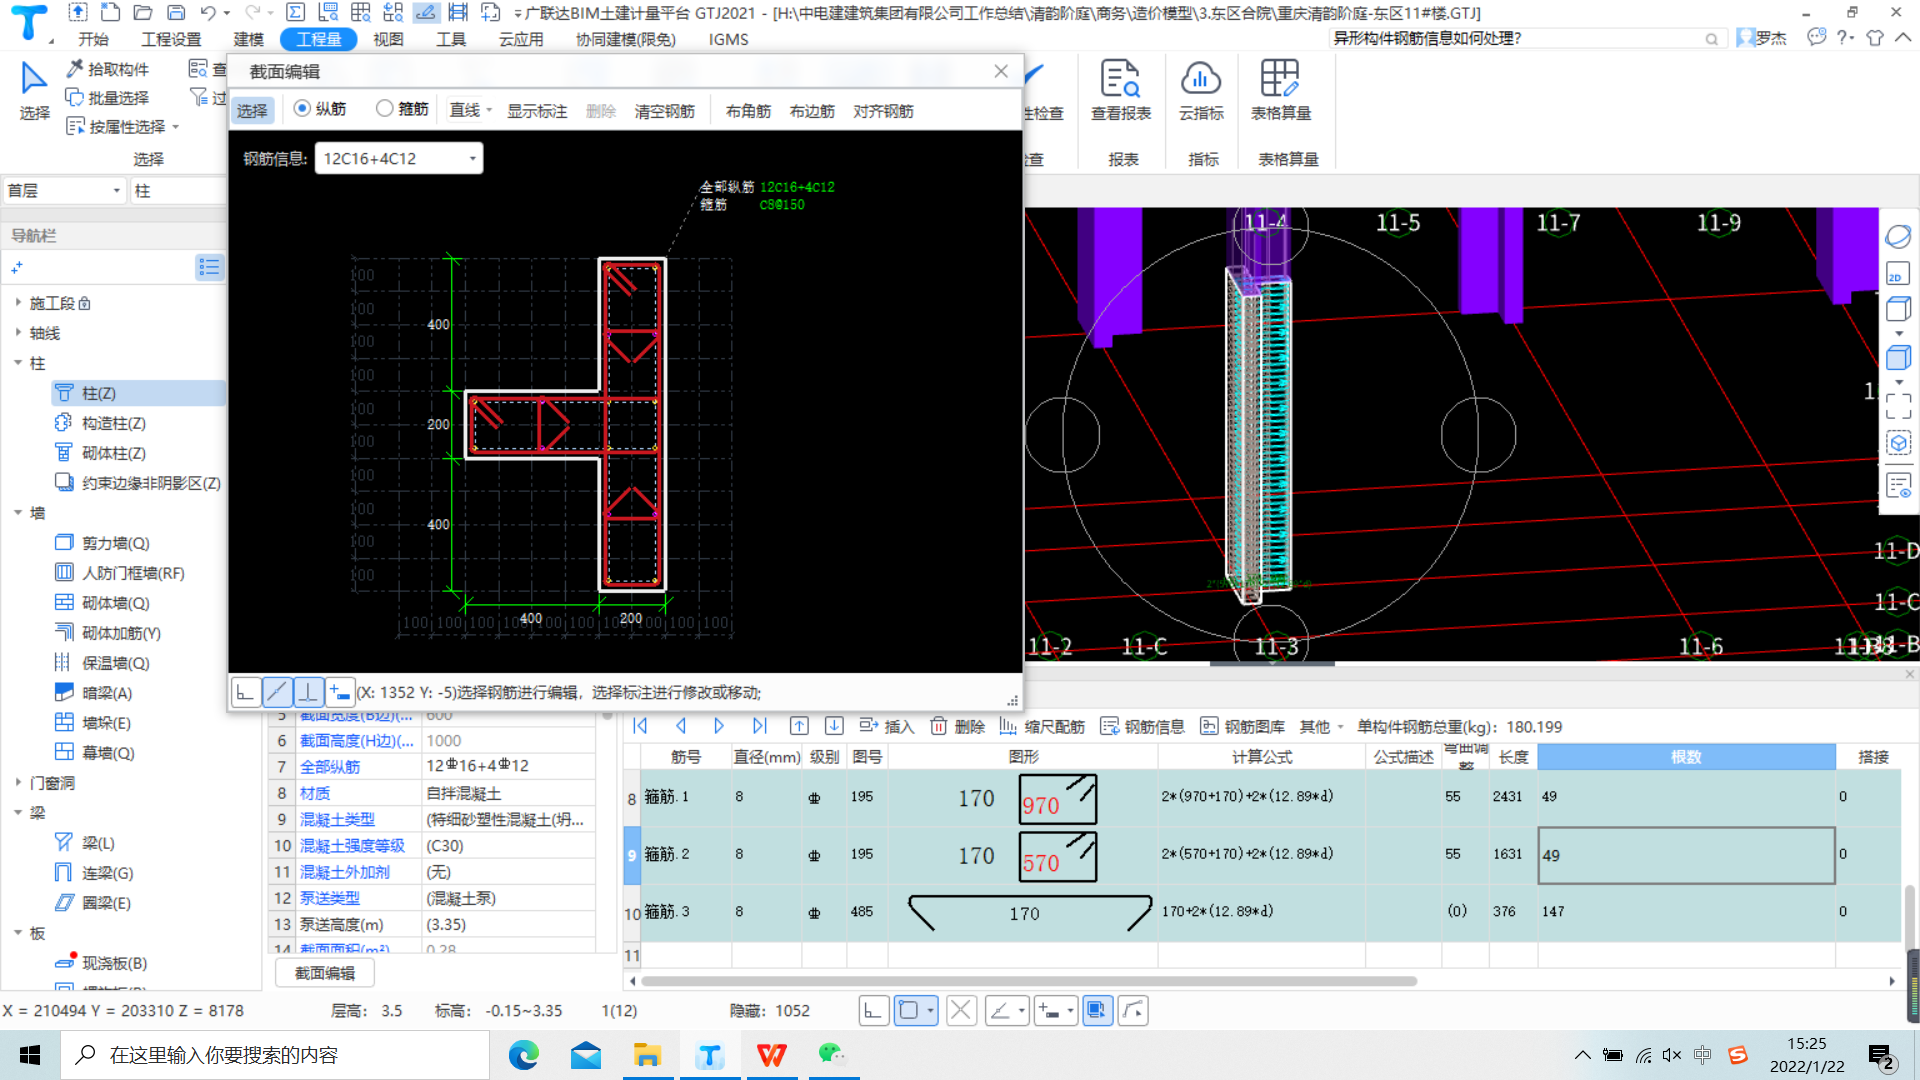Click the orbit view icon on right toolbar
Viewport: 1920px width, 1080px height.
(x=1897, y=237)
